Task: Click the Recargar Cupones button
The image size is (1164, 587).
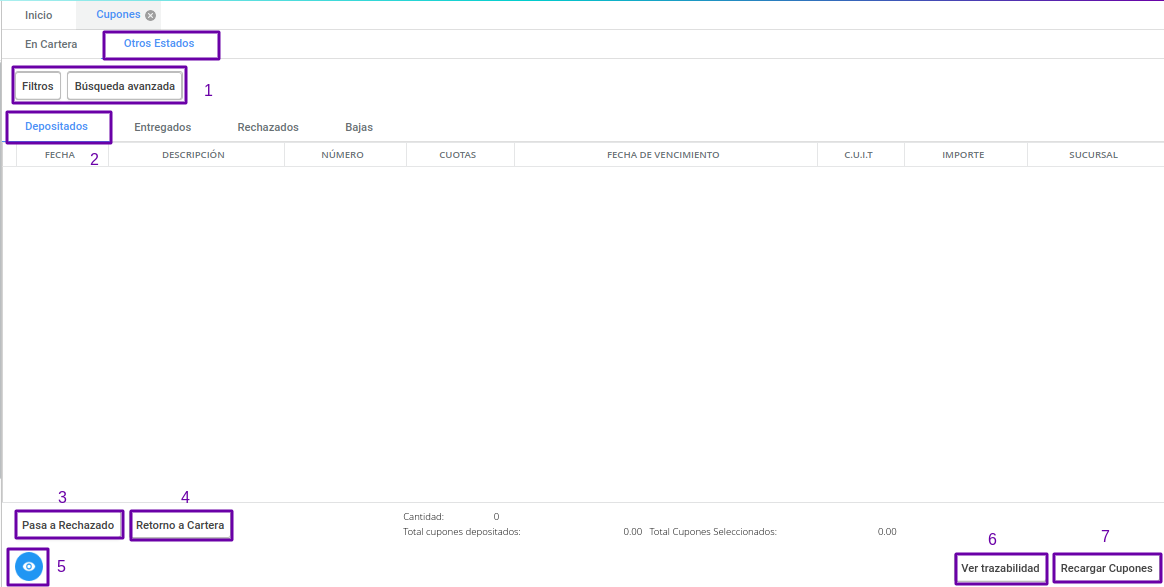Action: (x=1107, y=568)
